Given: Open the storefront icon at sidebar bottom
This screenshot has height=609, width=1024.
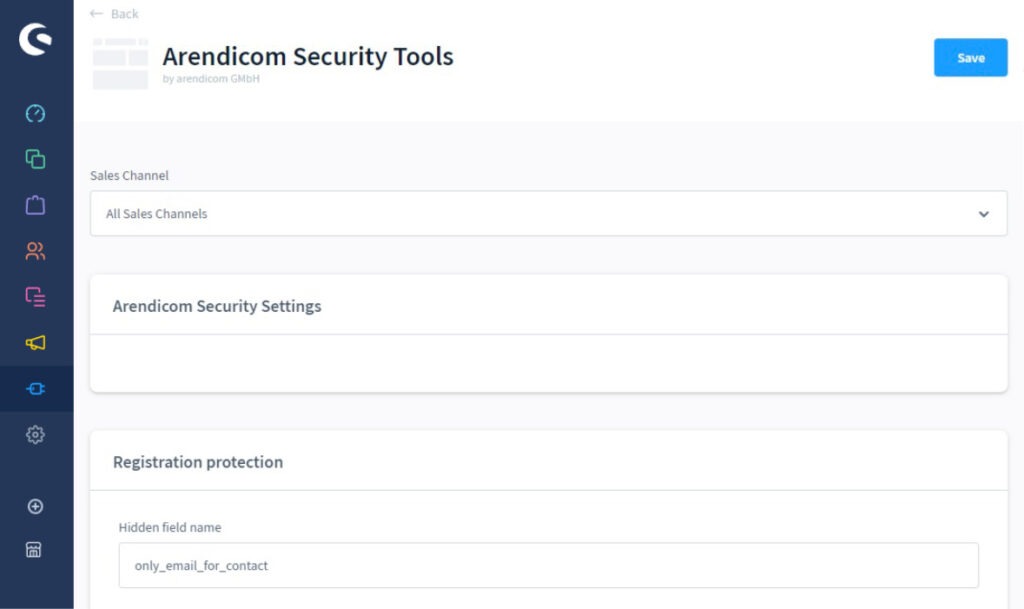Looking at the screenshot, I should [34, 550].
